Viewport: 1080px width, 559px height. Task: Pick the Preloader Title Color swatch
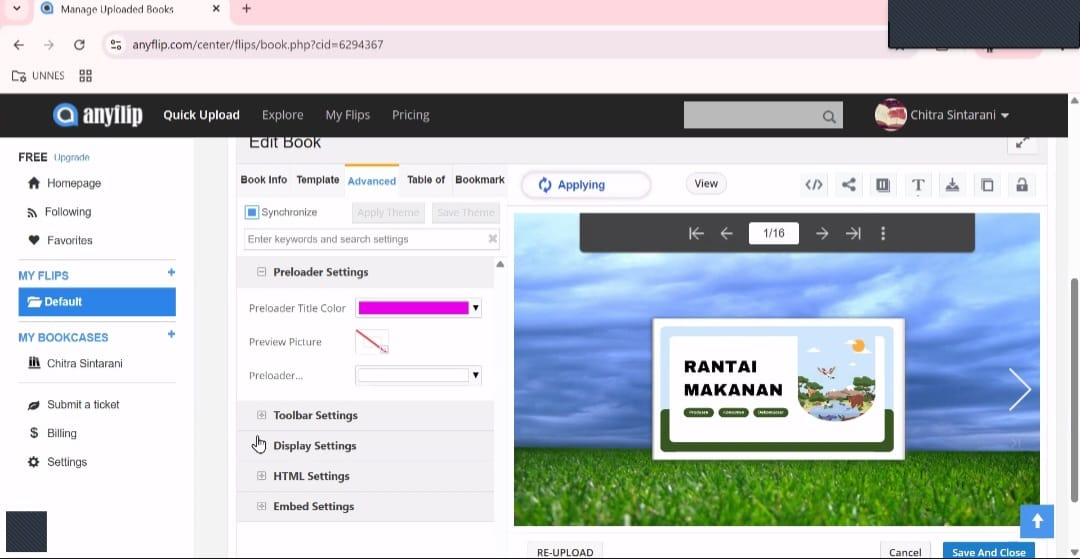point(413,308)
